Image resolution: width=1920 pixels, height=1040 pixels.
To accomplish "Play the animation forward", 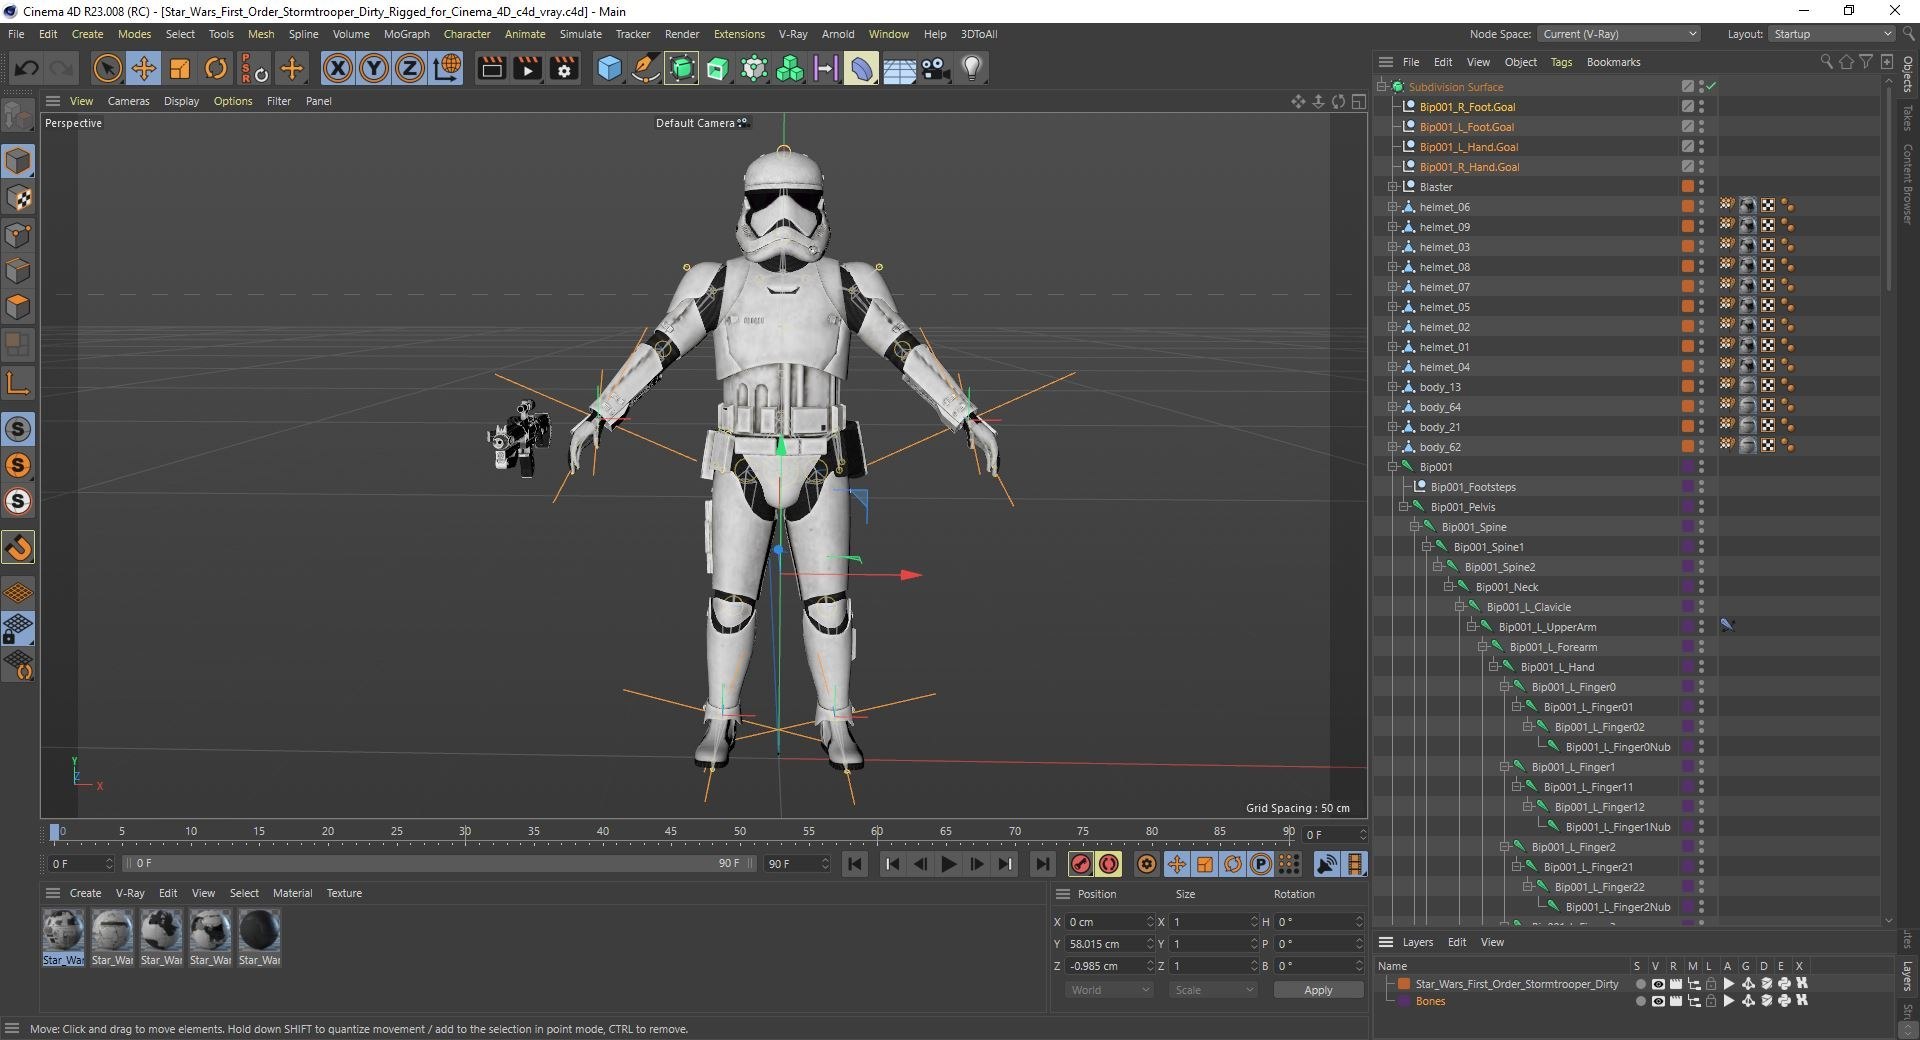I will pyautogui.click(x=949, y=864).
